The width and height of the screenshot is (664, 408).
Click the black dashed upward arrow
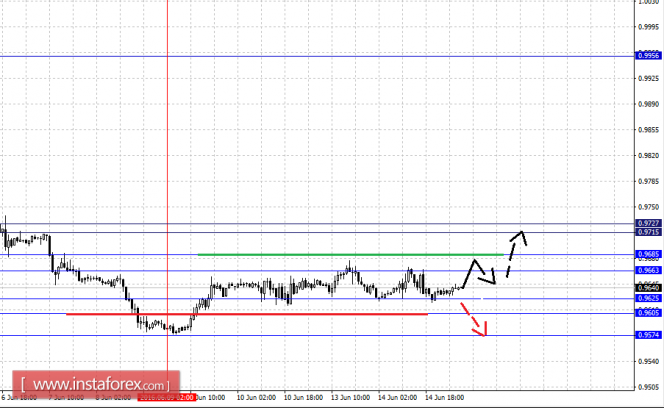click(x=516, y=253)
